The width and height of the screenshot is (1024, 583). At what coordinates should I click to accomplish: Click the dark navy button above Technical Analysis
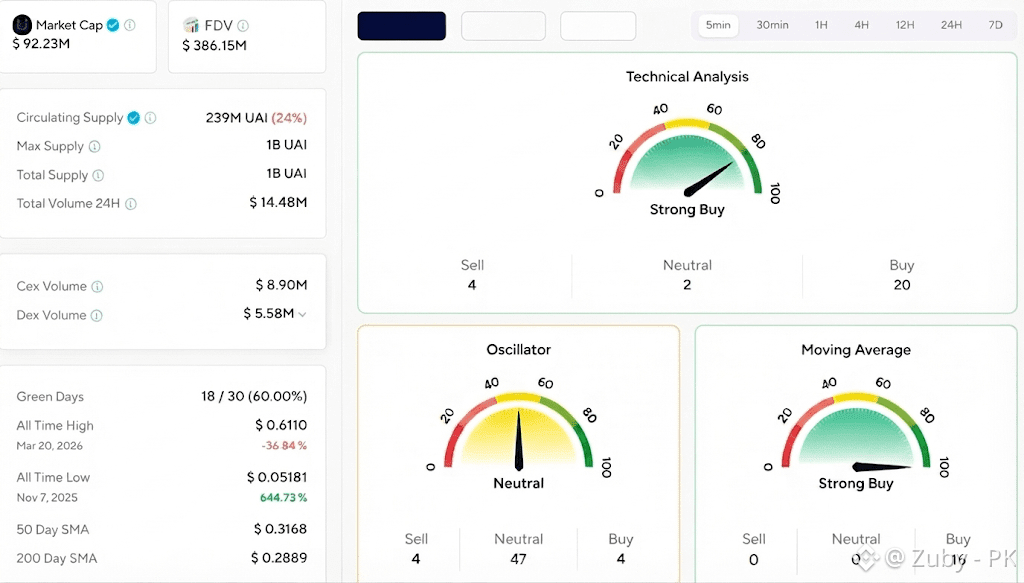click(402, 25)
